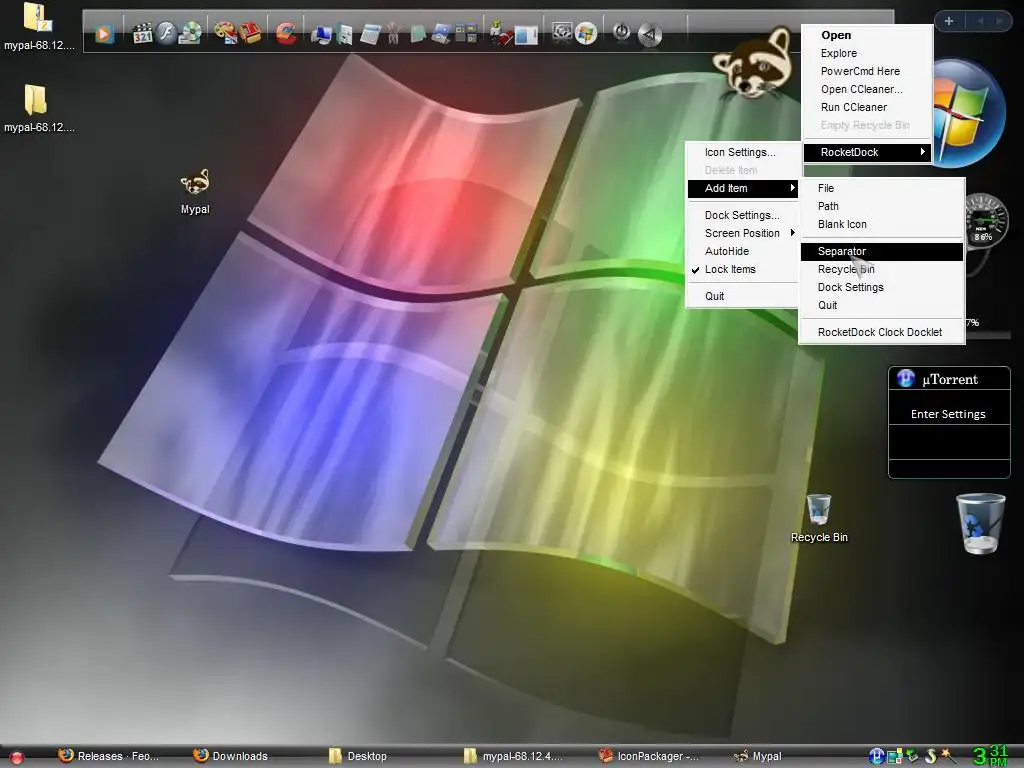
Task: Expand the Screen Position submenu
Action: [x=742, y=233]
